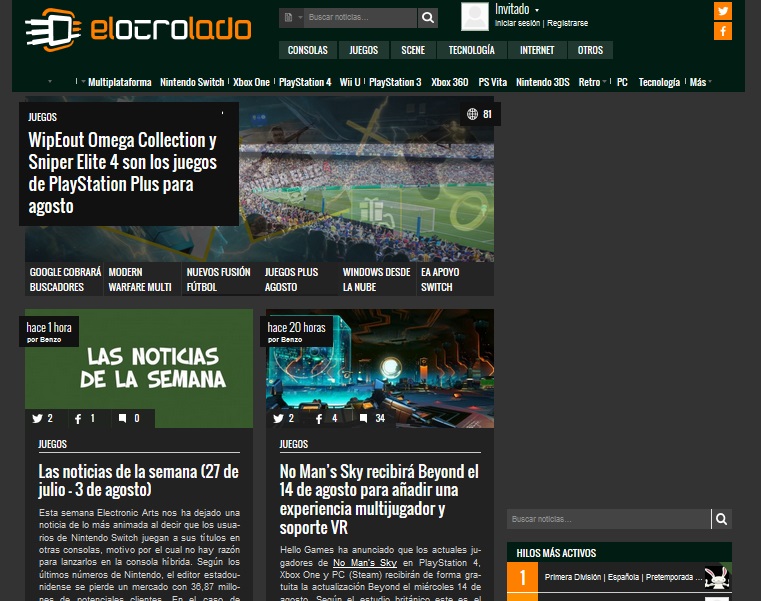Screen dimensions: 761x601
Task: Click underlined No Man's Sky text link
Action: 365,563
